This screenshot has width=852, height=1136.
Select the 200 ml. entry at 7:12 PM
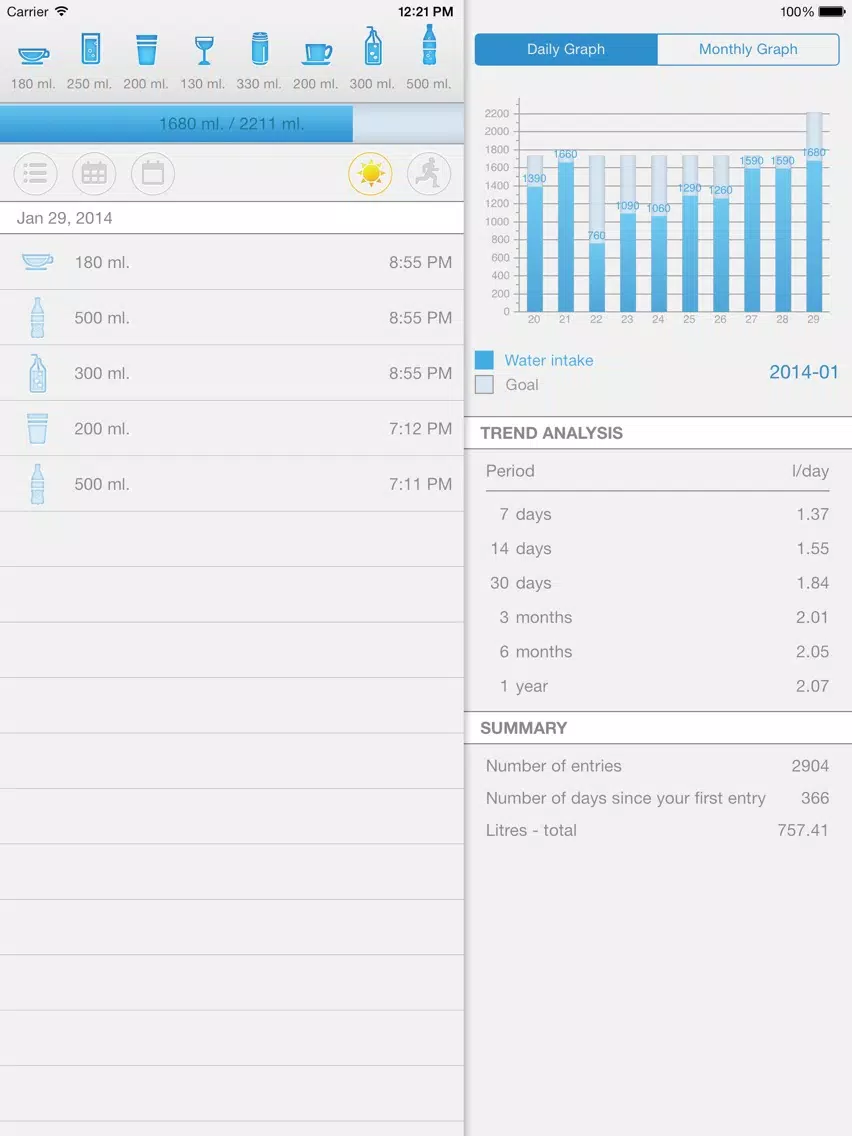(x=232, y=428)
